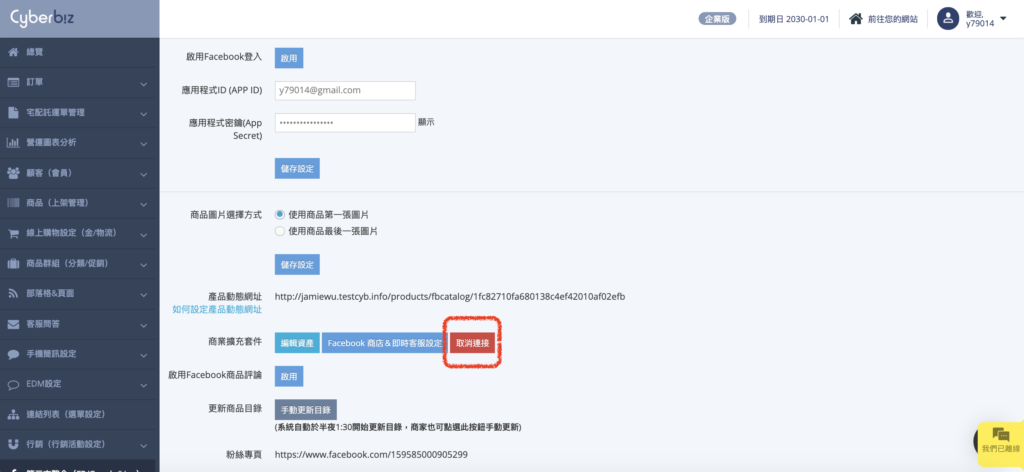The width and height of the screenshot is (1024, 472).
Task: Click the 手機簡訊設定 speech bubble icon
Action: click(13, 354)
